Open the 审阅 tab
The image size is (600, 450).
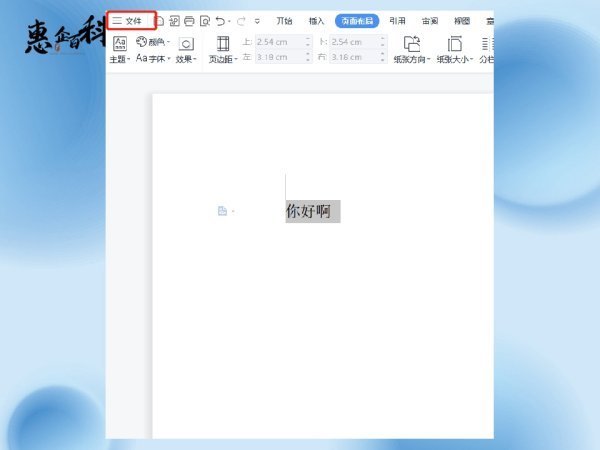pos(429,20)
